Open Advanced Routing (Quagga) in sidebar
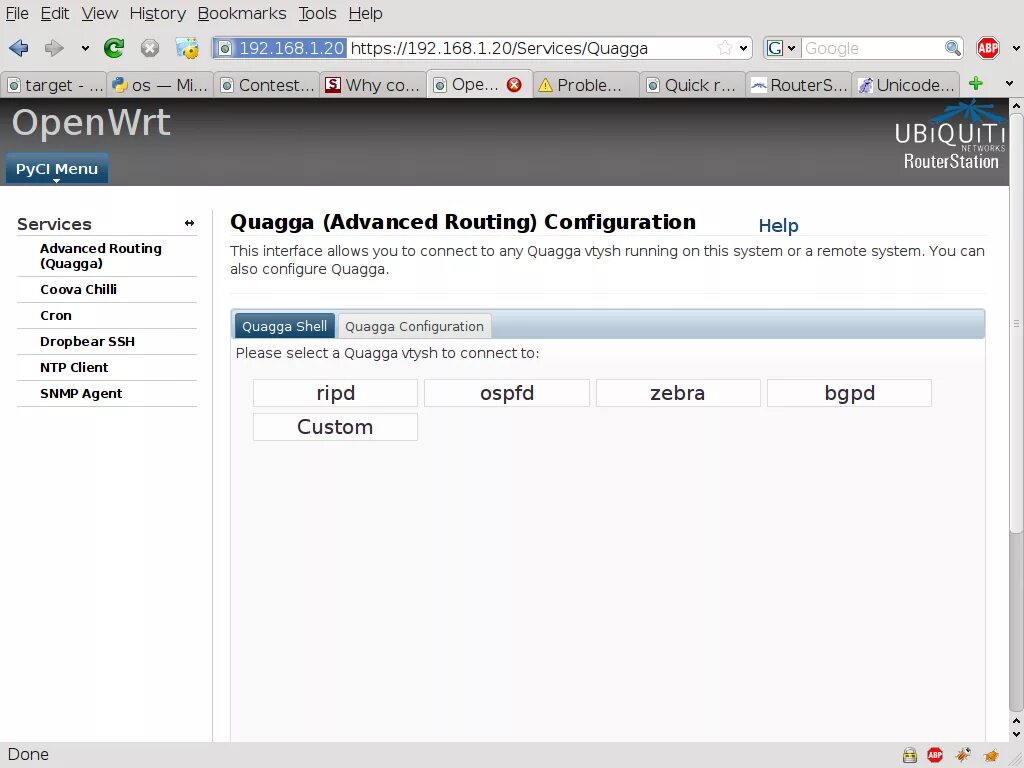 tap(101, 256)
